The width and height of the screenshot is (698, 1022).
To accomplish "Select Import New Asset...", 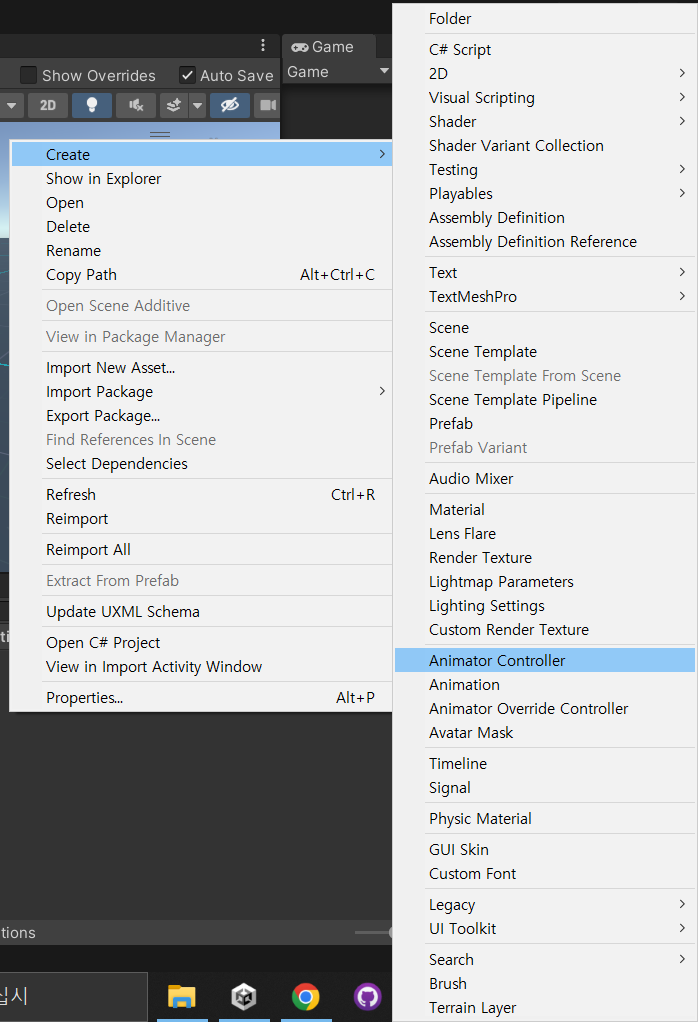I will click(x=201, y=368).
